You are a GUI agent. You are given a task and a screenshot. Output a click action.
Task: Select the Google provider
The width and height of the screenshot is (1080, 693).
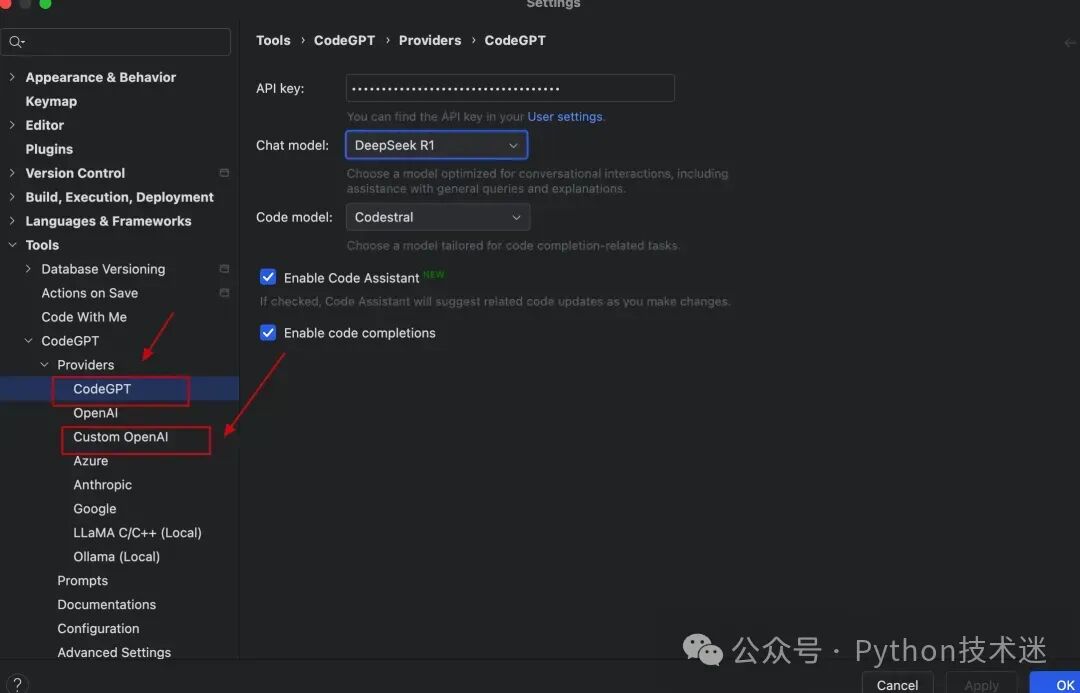95,509
